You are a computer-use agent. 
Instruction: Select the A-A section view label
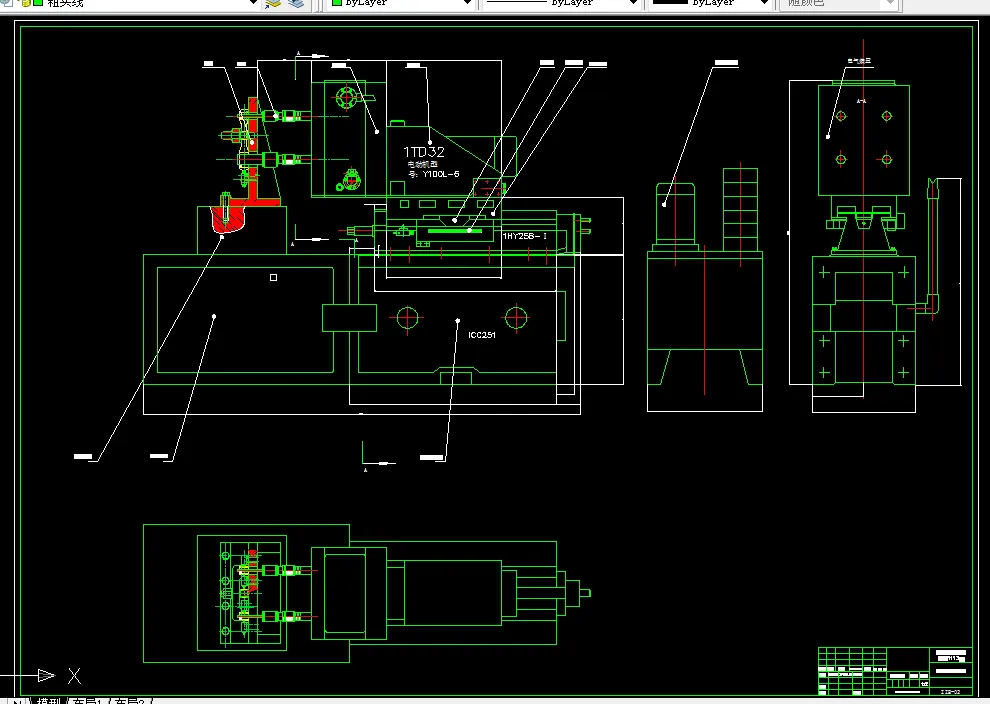coord(861,101)
